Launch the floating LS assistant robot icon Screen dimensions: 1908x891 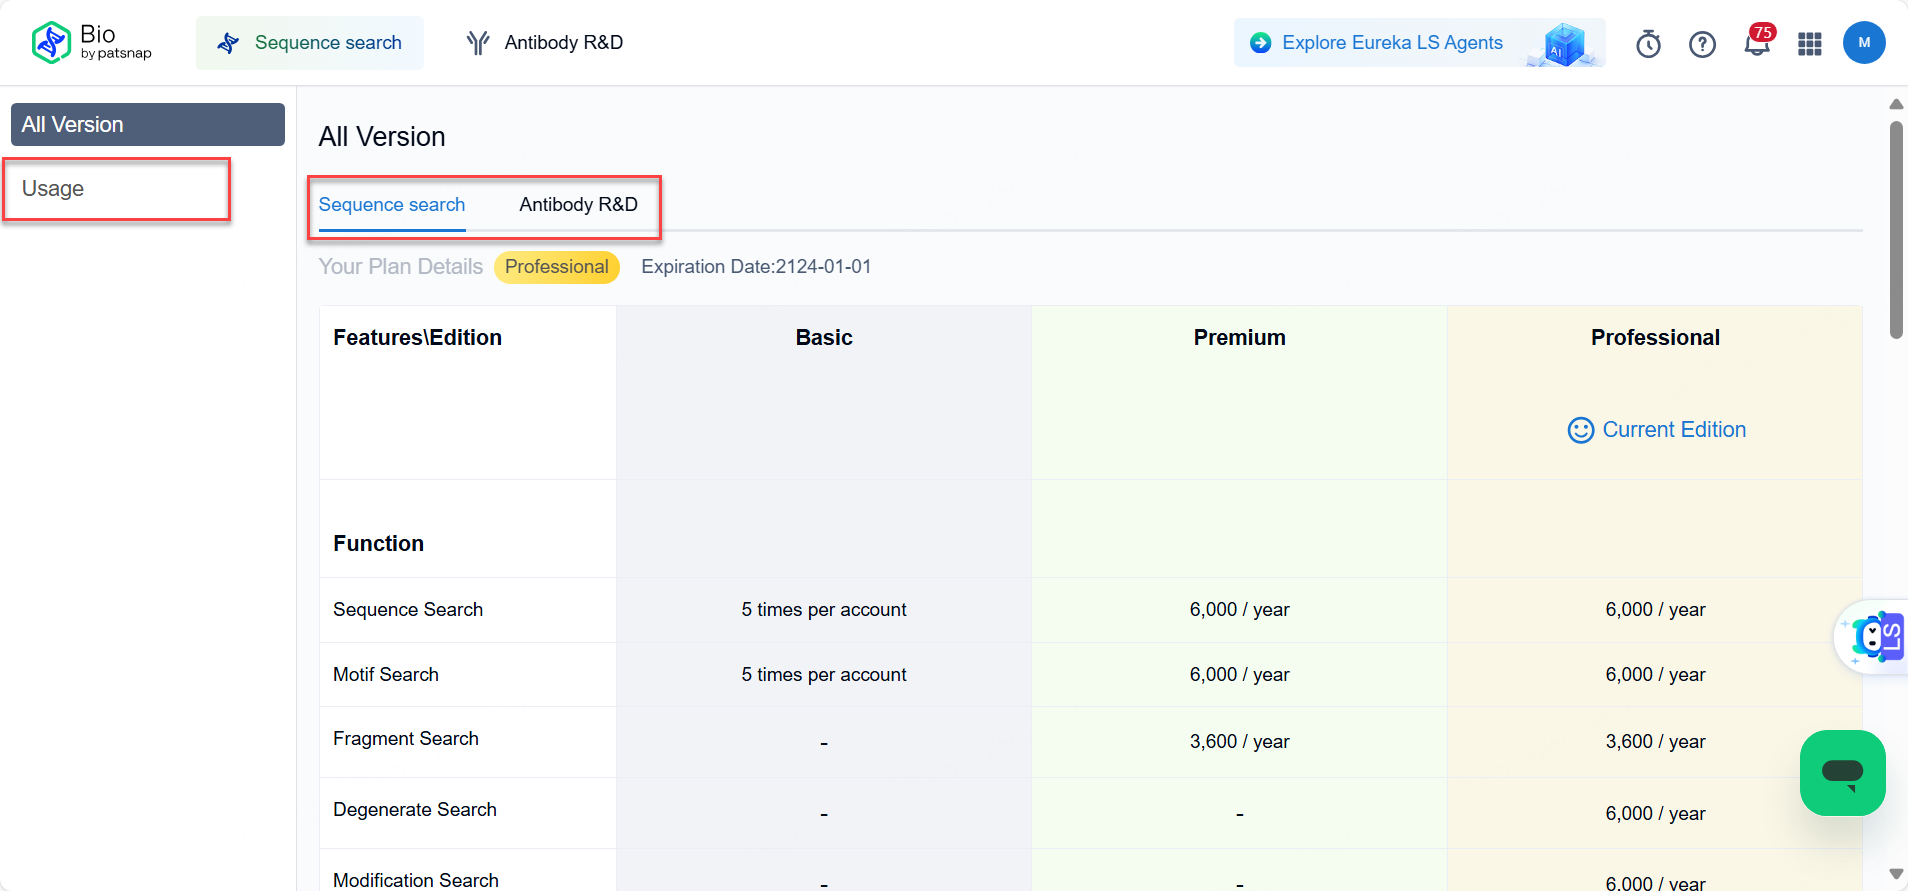pos(1874,637)
